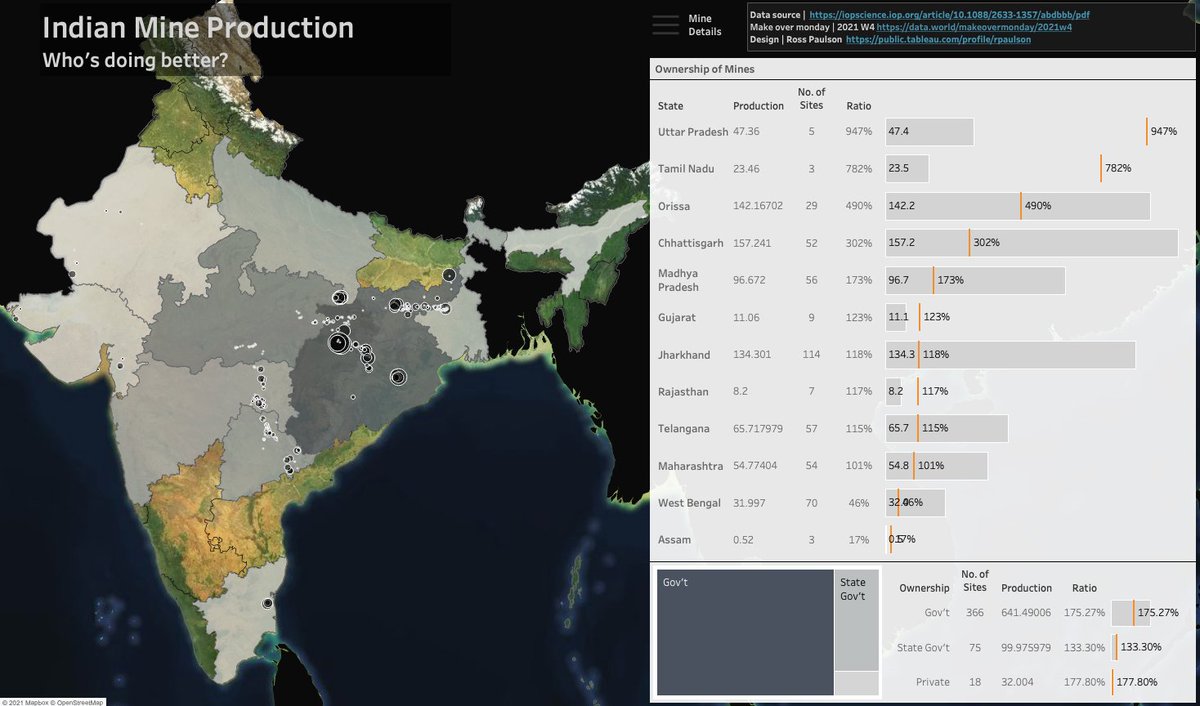Image resolution: width=1200 pixels, height=706 pixels.
Task: Click the No. of Sites header in state table
Action: (x=811, y=99)
